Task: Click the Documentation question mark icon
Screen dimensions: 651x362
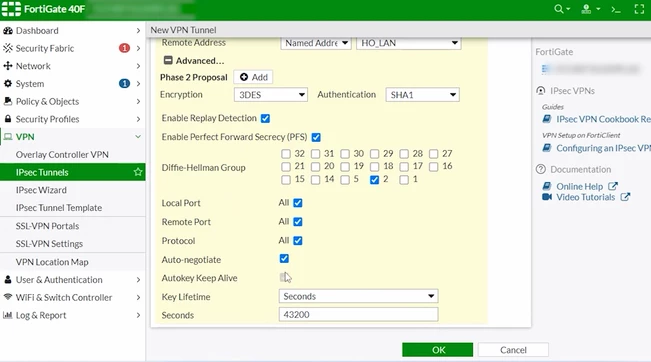Action: coord(541,169)
